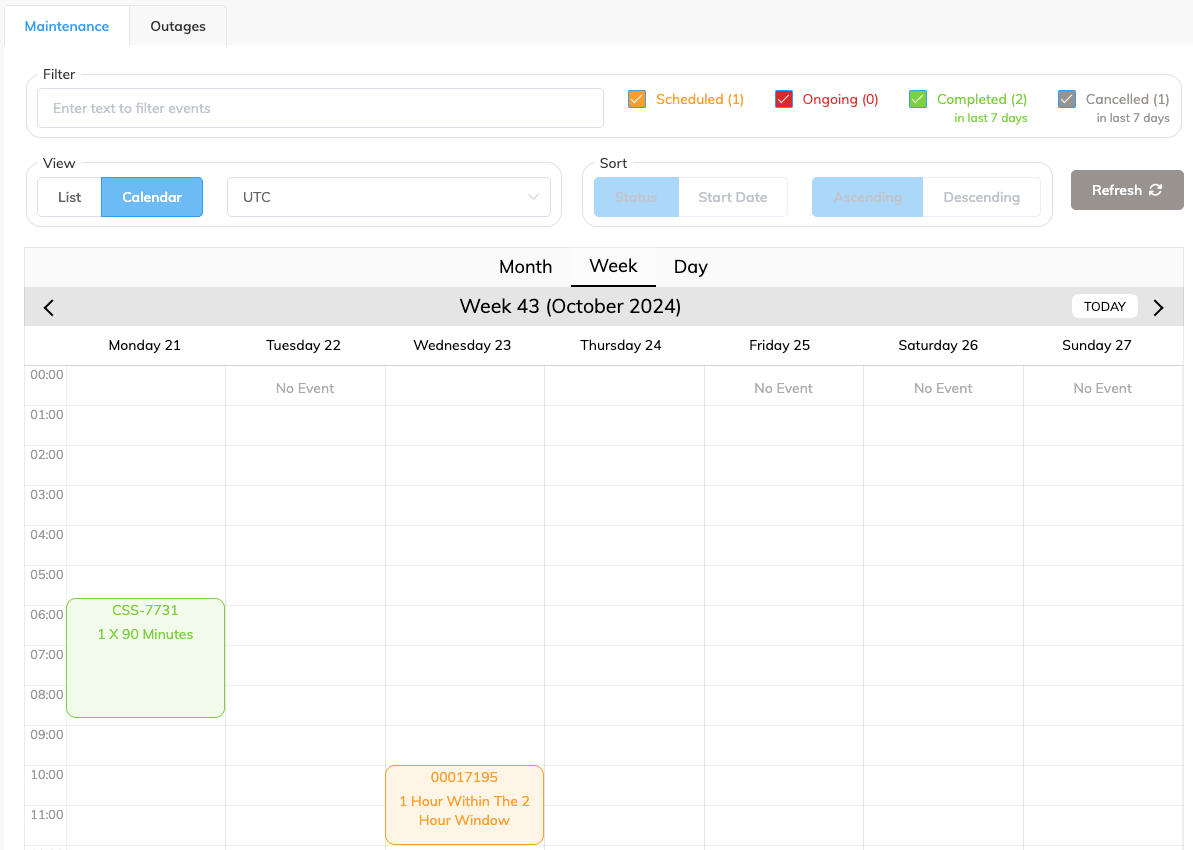Image resolution: width=1193 pixels, height=850 pixels.
Task: Uncheck the Completed events filter
Action: tap(917, 99)
